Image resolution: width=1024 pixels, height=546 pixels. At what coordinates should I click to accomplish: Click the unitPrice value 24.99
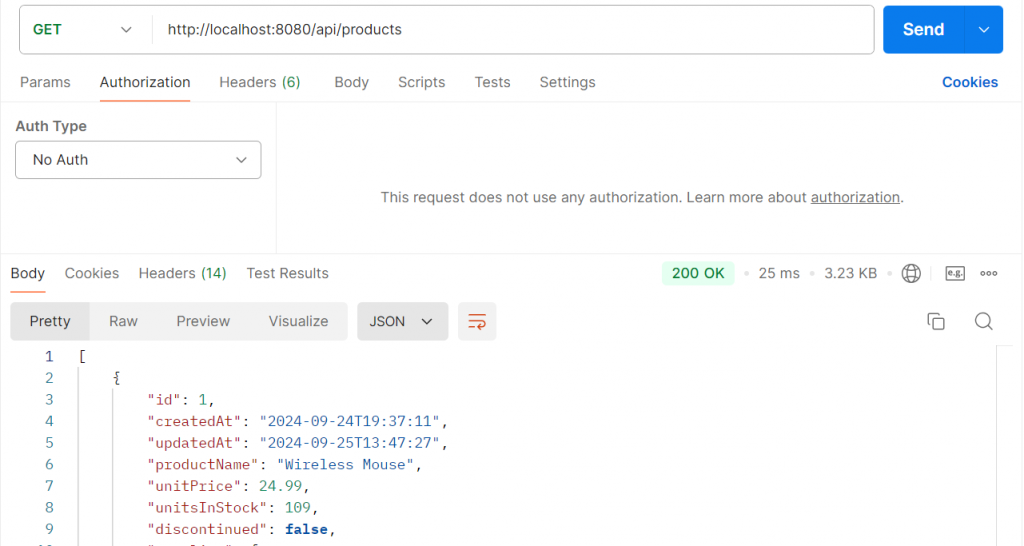click(280, 486)
